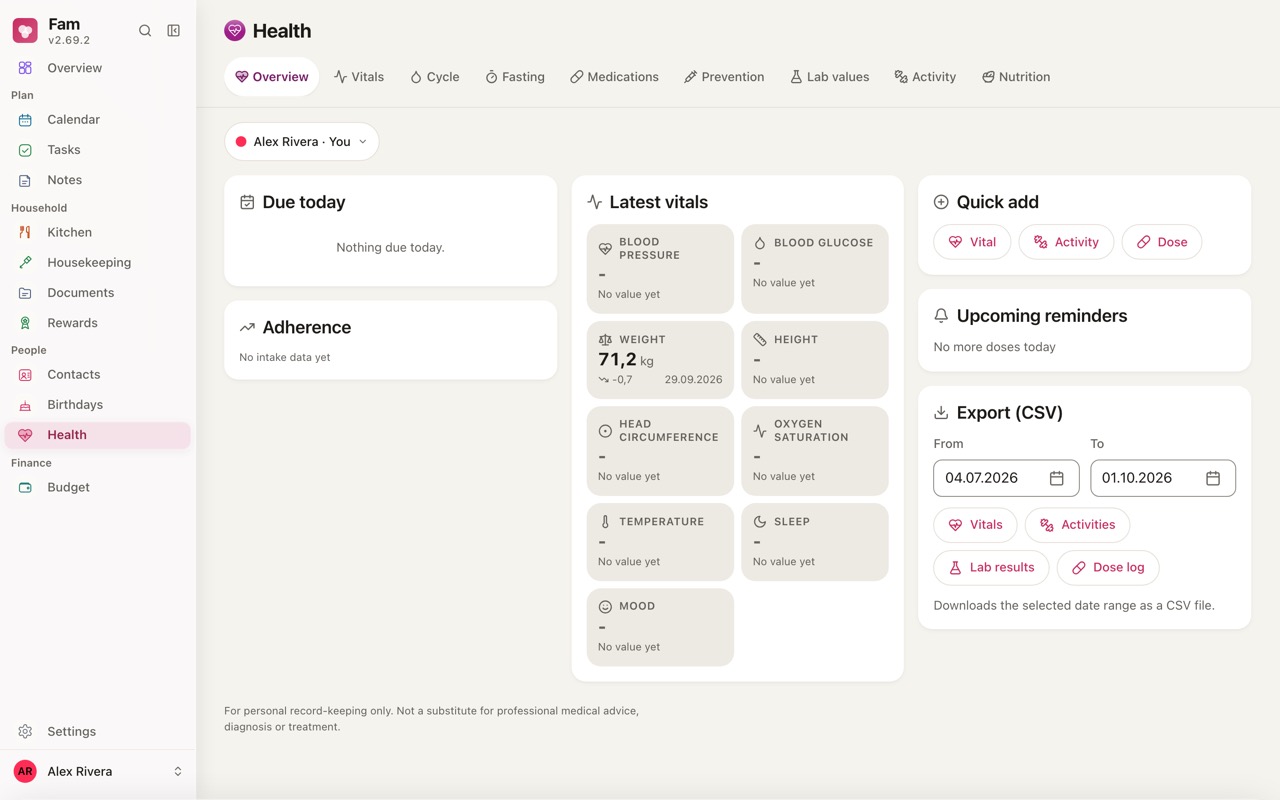Collapse the sidebar with the panel icon
The width and height of the screenshot is (1280, 800).
[x=174, y=31]
